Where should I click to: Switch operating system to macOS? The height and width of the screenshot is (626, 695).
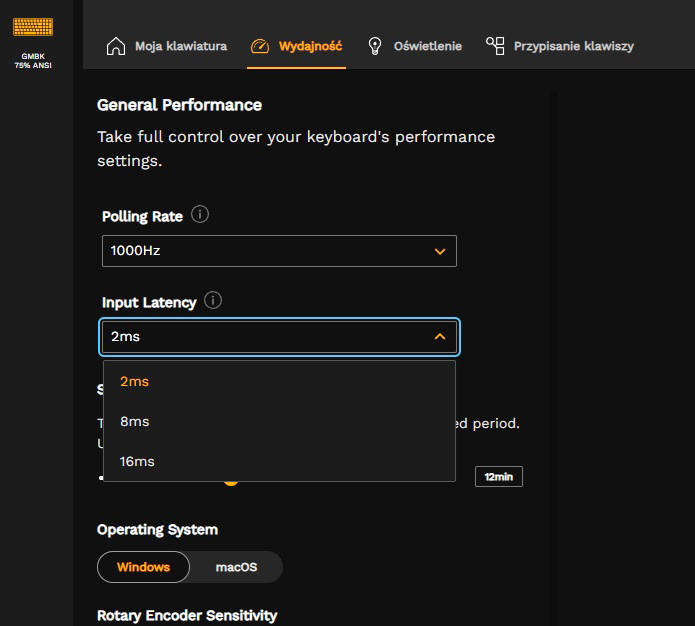(236, 567)
